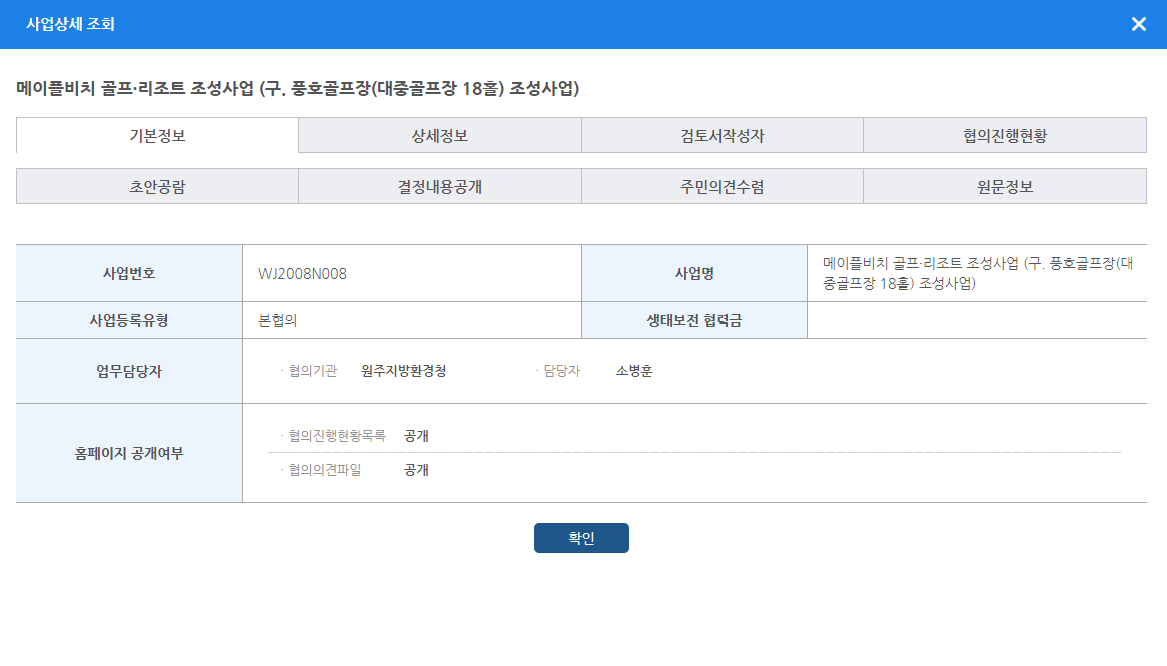
Task: Click the agency name 원주지방환경청
Action: pos(403,371)
